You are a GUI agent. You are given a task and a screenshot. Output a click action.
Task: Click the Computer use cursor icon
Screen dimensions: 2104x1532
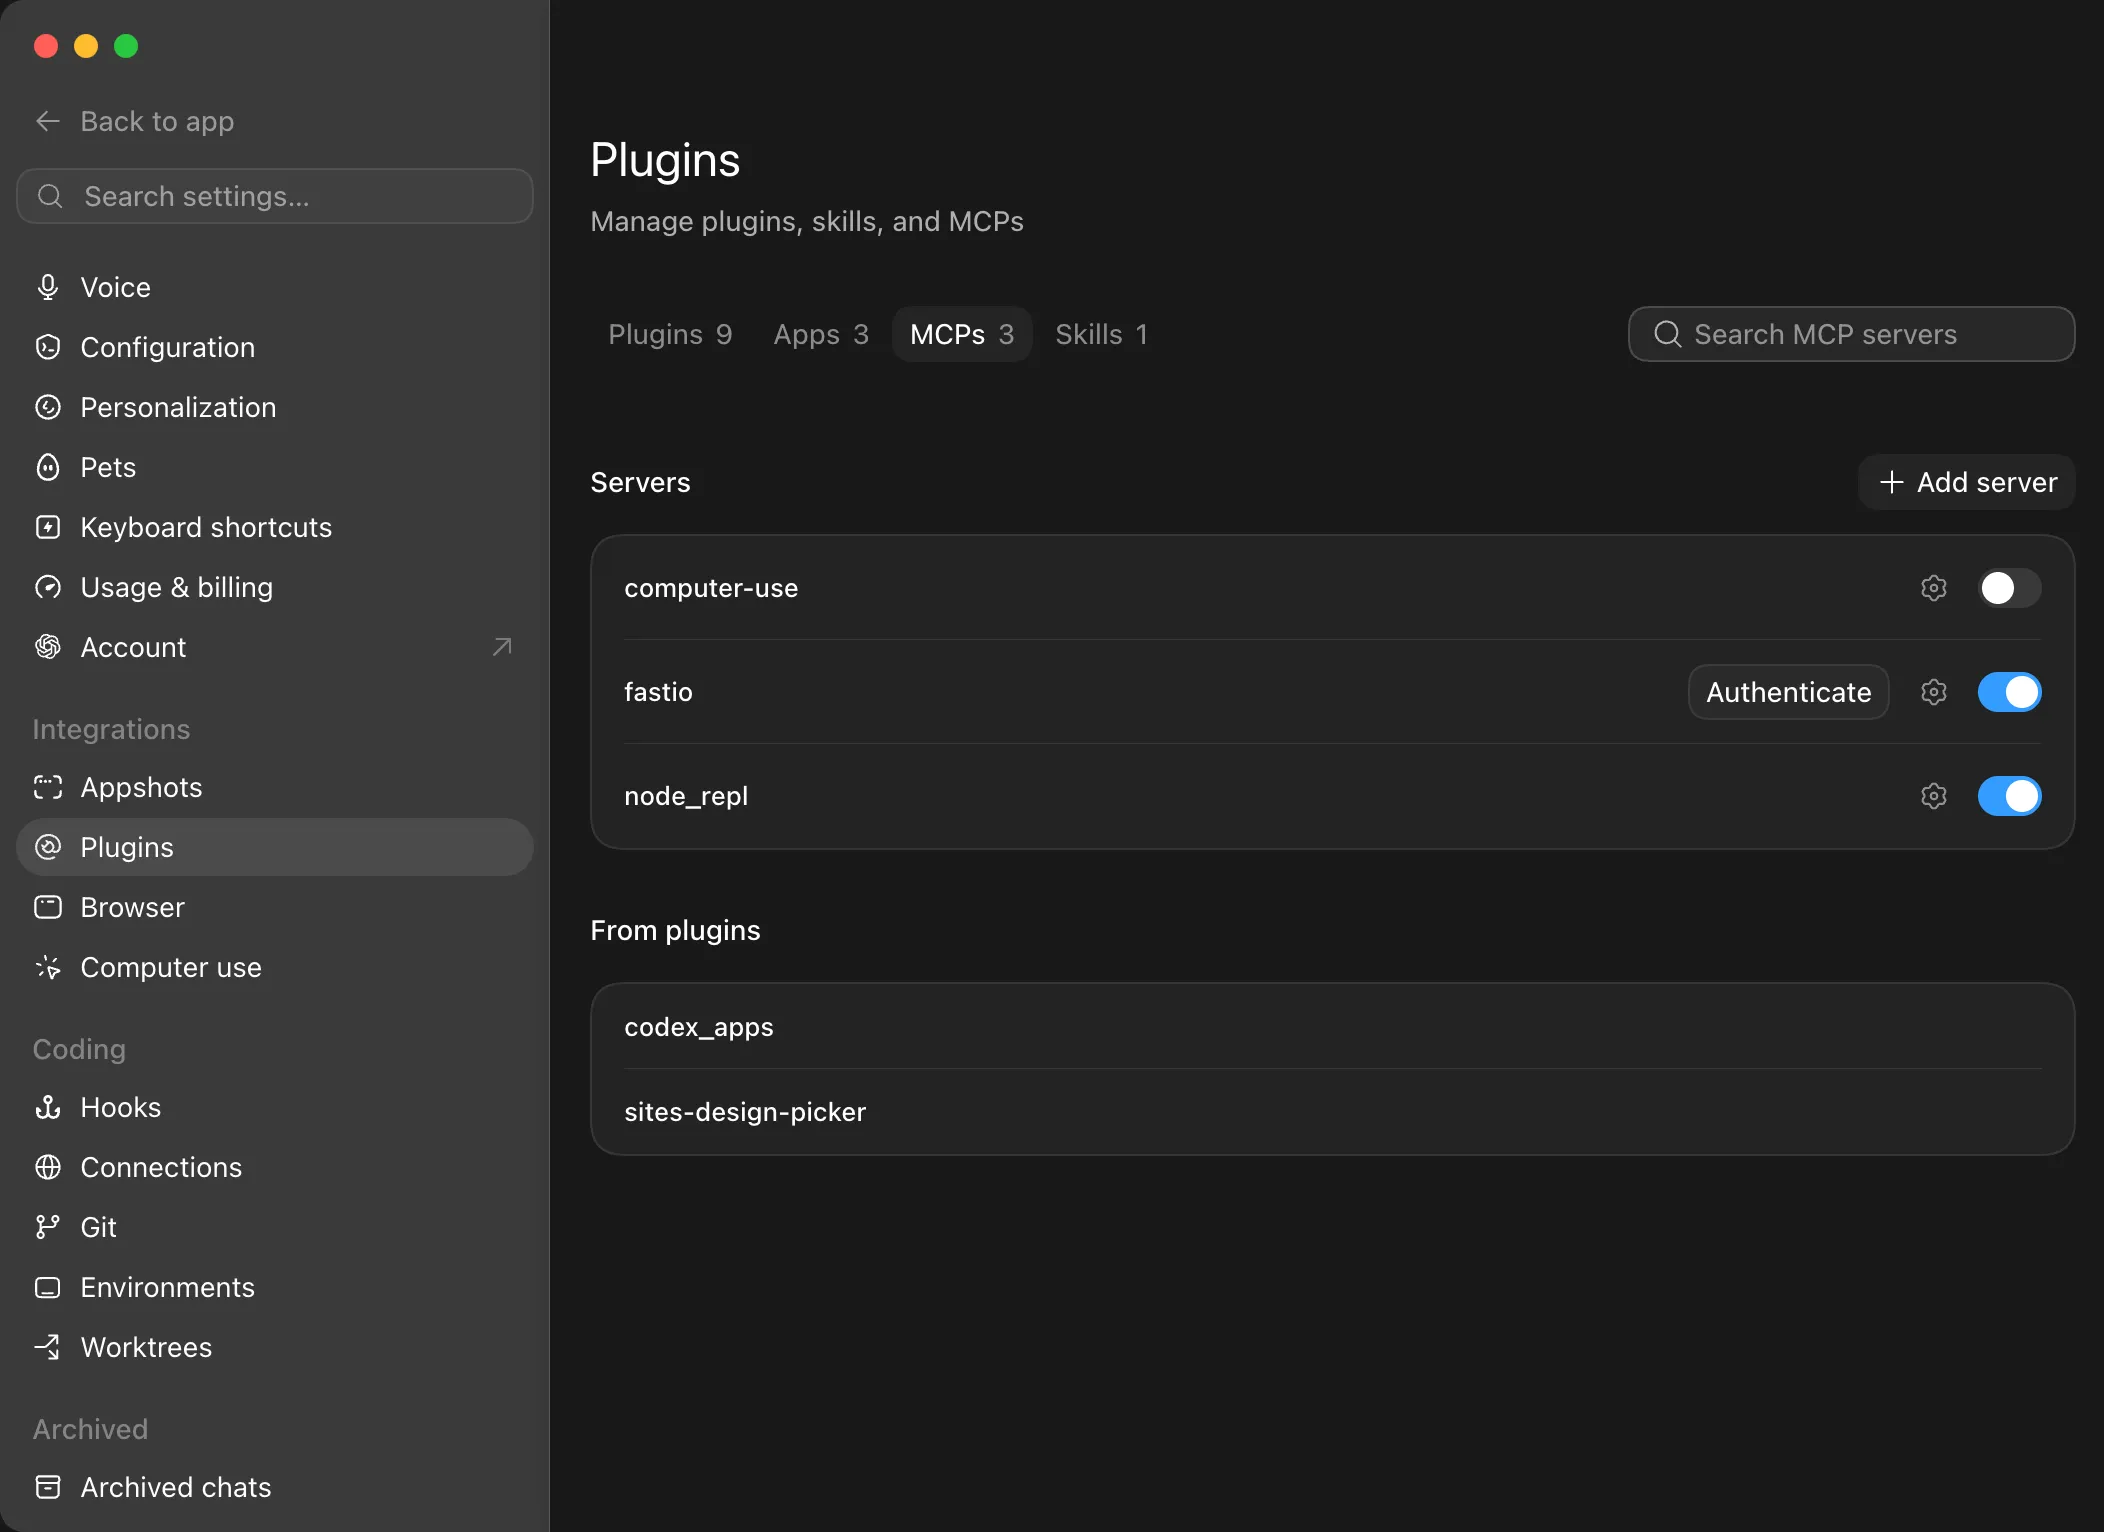click(48, 967)
